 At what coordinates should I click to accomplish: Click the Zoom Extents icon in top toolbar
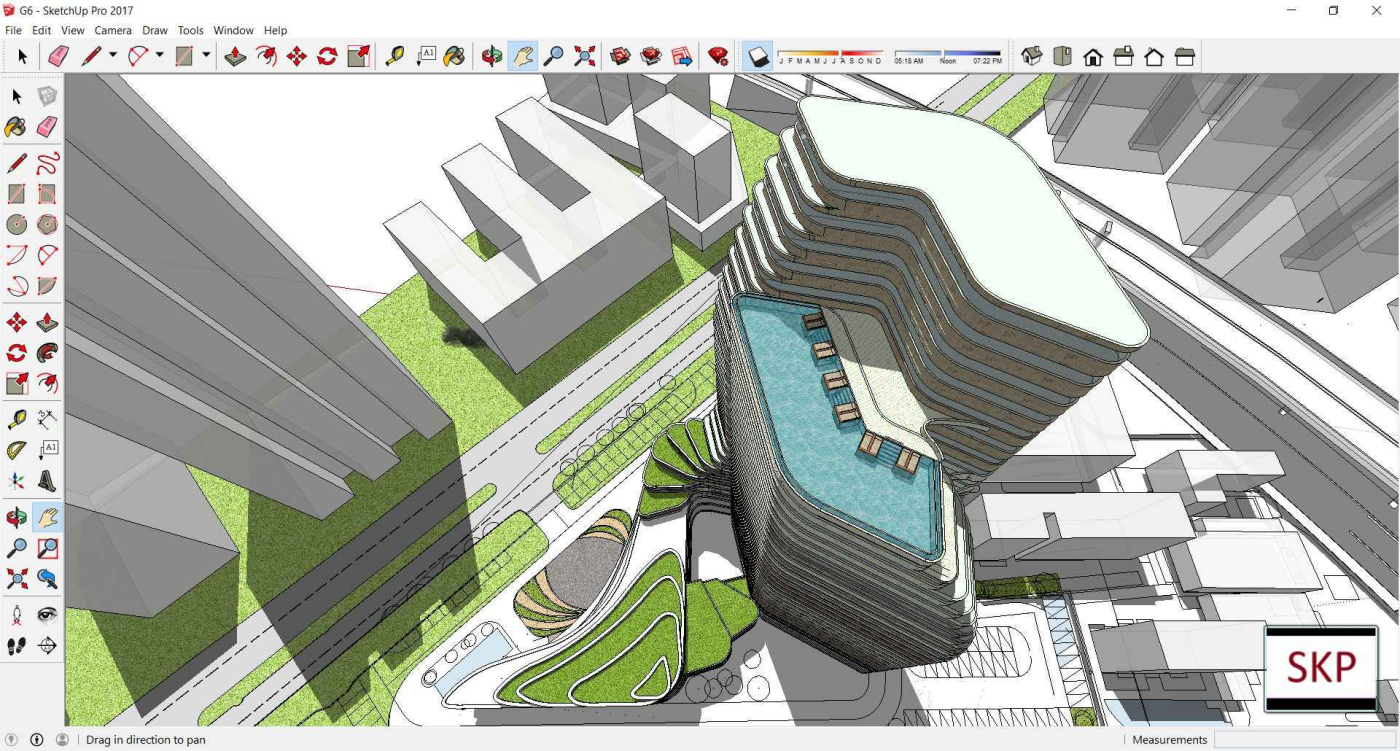coord(585,57)
